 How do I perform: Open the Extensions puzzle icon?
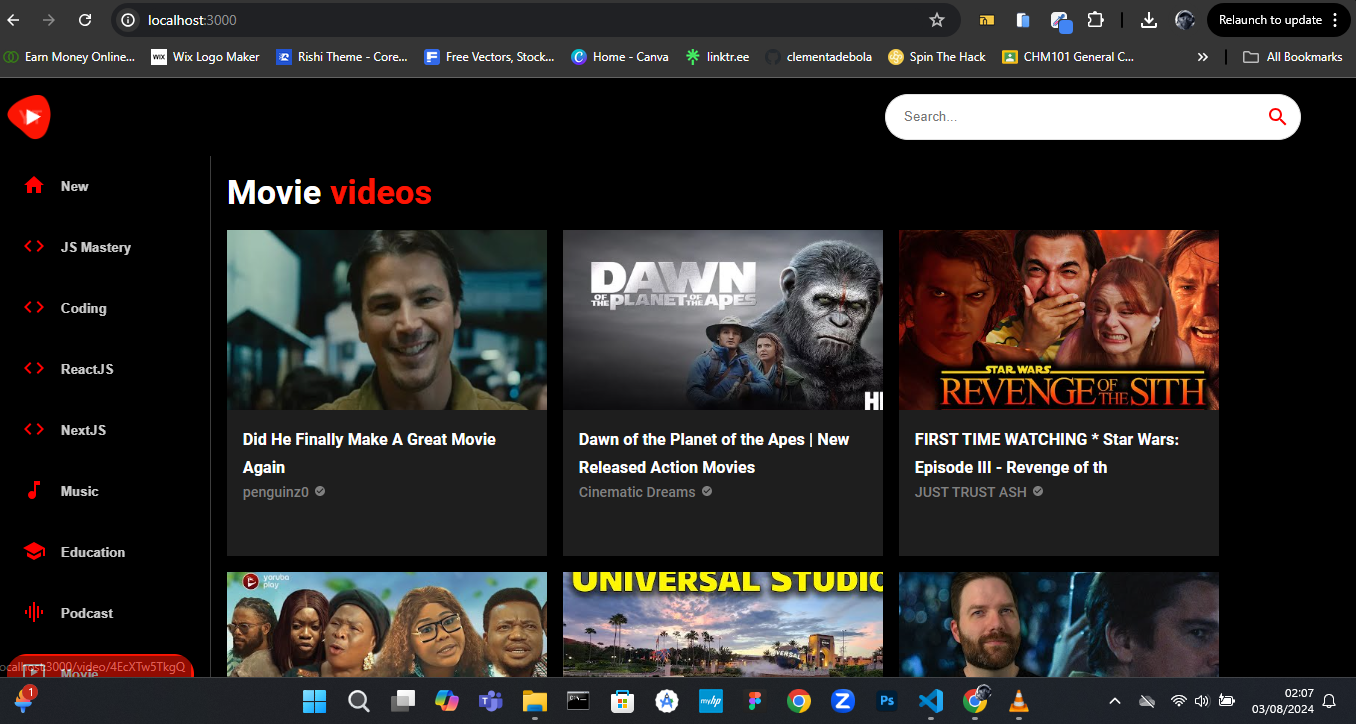1096,20
